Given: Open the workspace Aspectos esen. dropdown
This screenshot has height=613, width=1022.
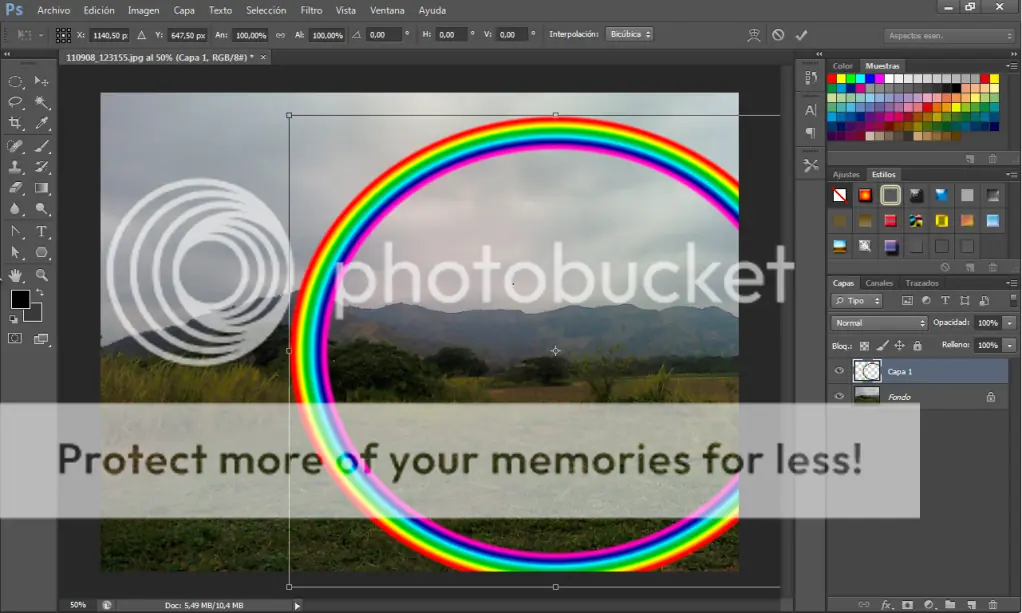Looking at the screenshot, I should click(949, 35).
